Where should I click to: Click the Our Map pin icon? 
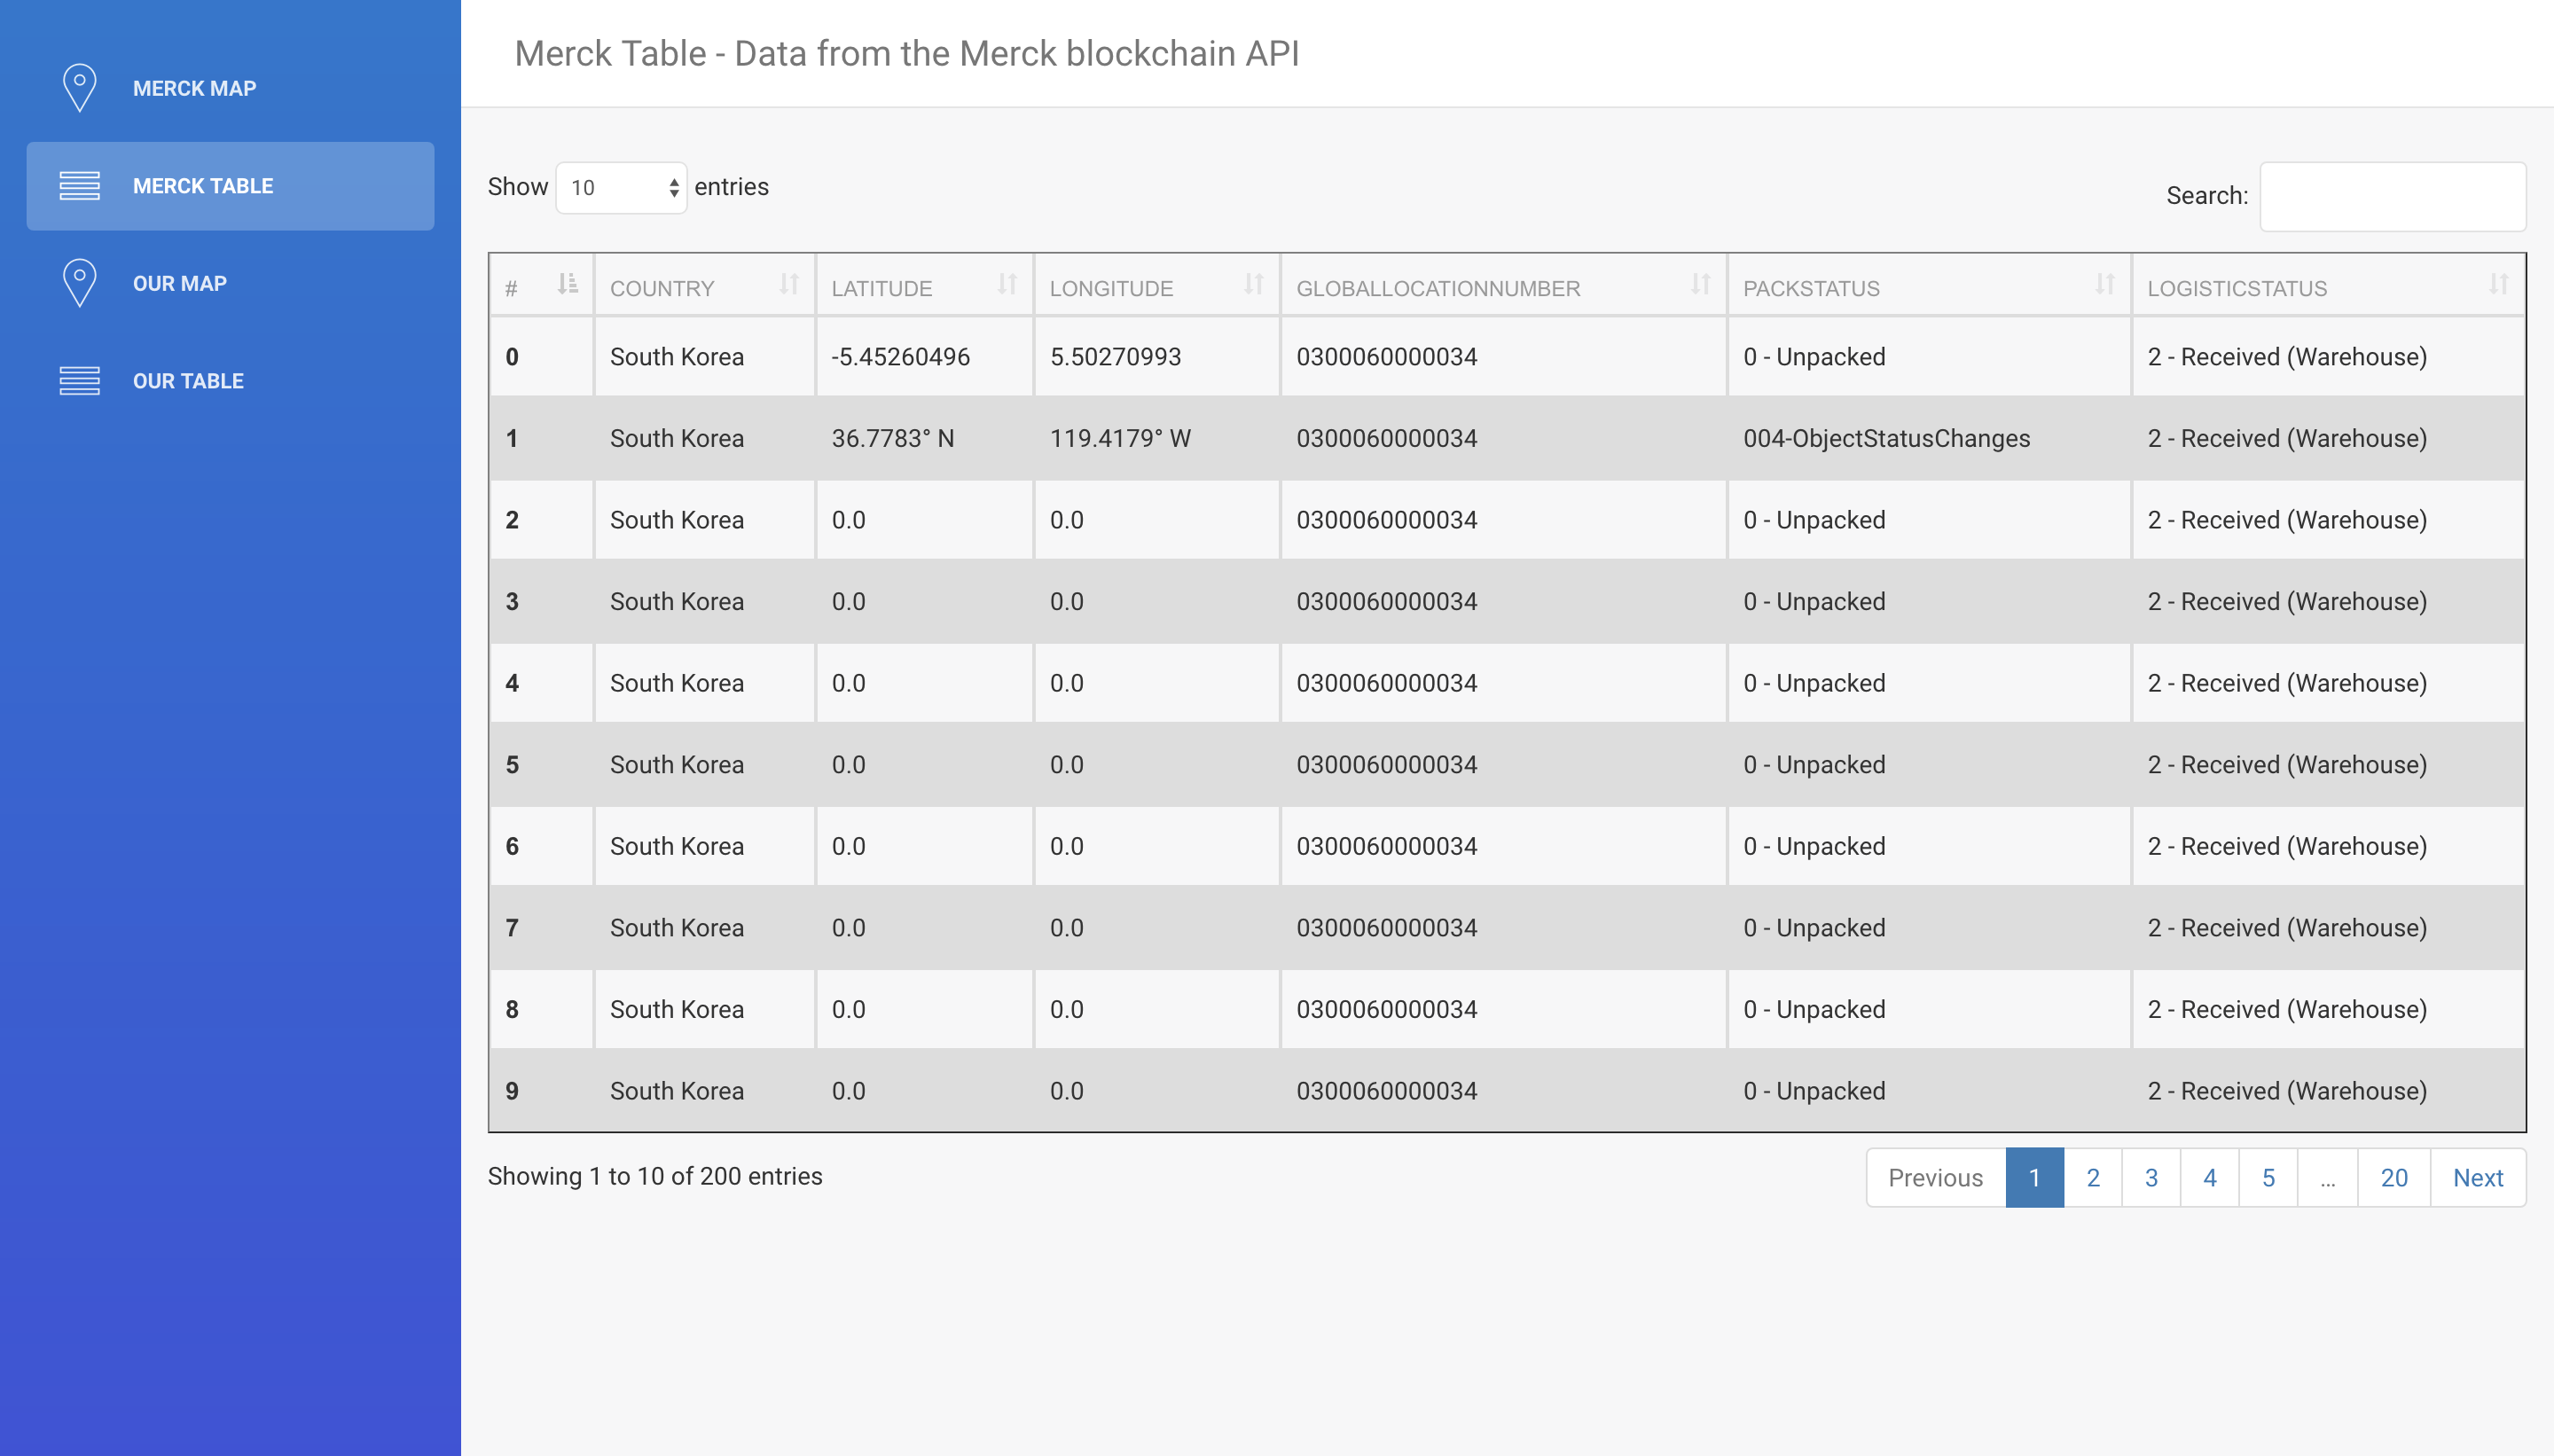(79, 283)
